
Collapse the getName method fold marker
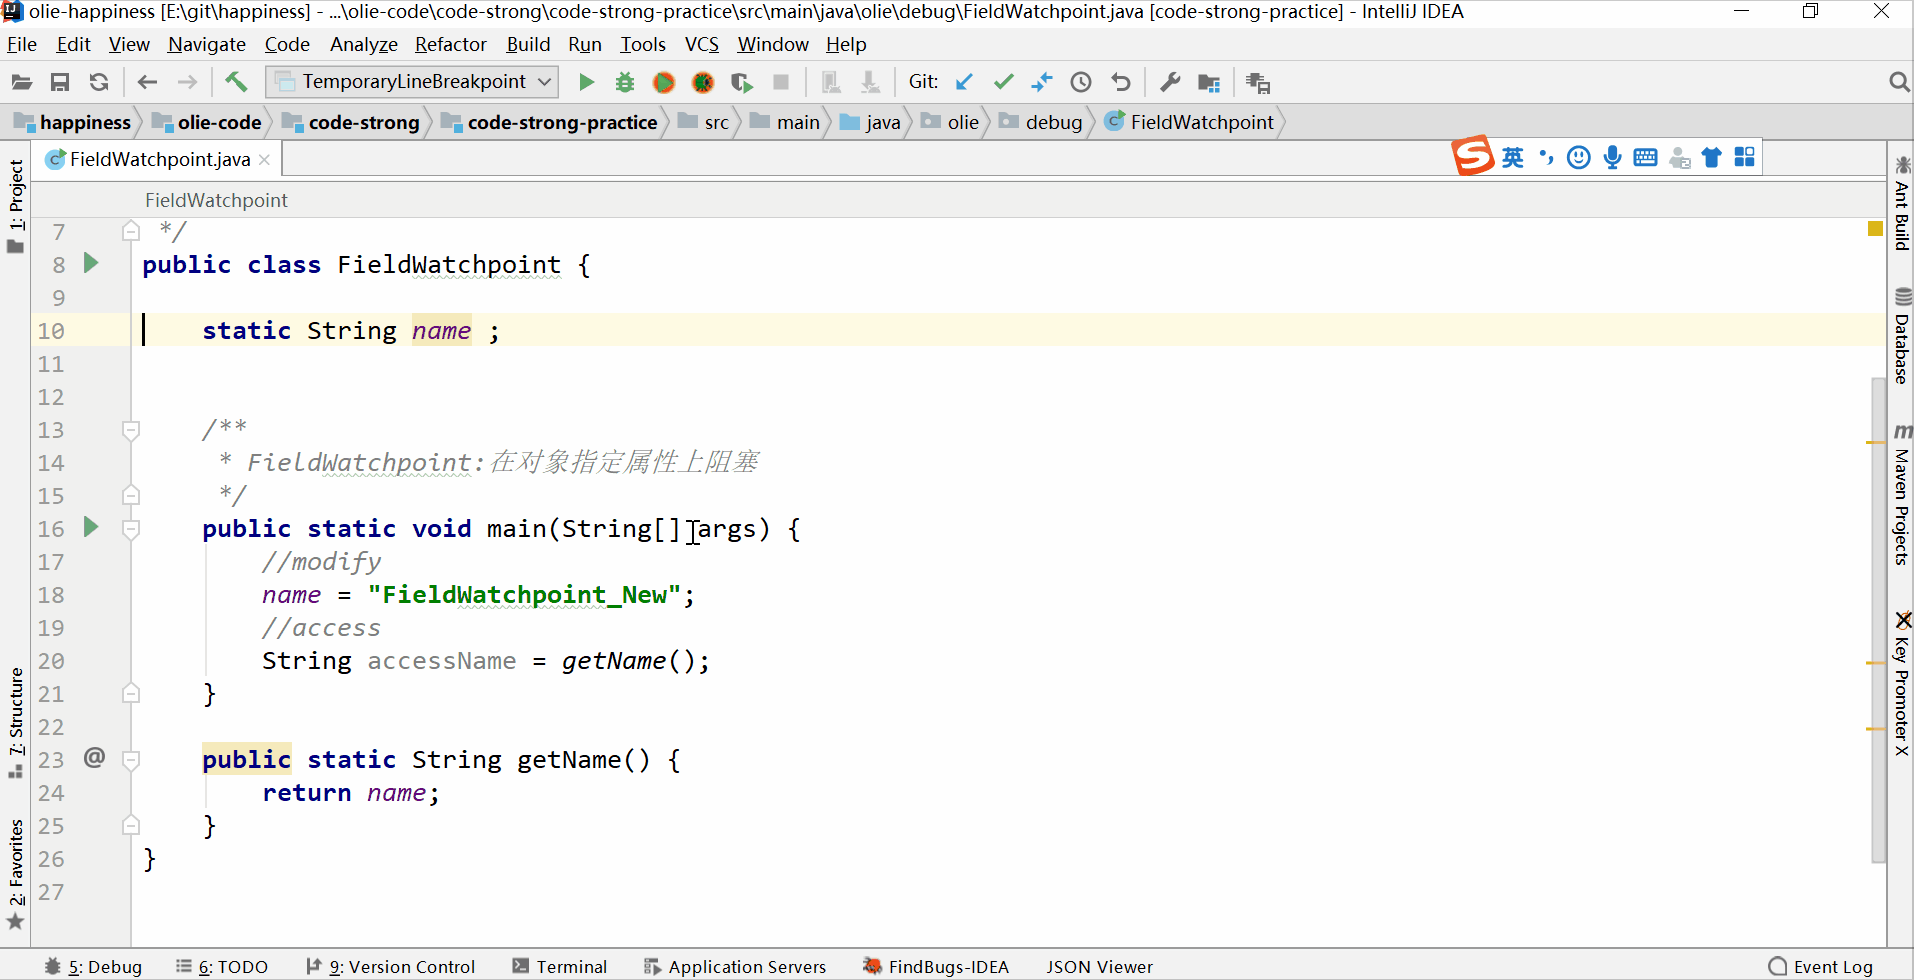coord(131,760)
